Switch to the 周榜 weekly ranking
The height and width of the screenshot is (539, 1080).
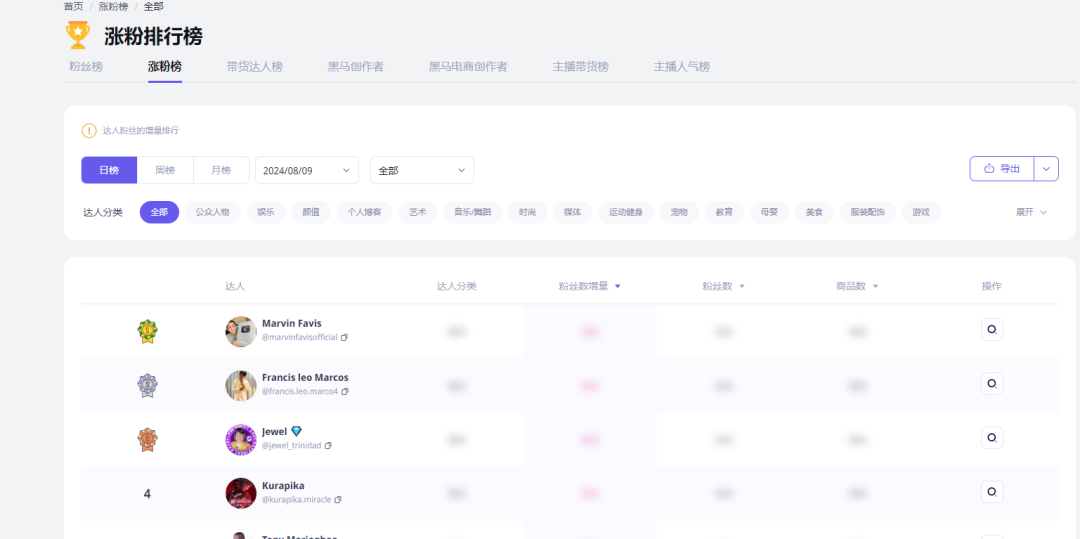(x=165, y=170)
